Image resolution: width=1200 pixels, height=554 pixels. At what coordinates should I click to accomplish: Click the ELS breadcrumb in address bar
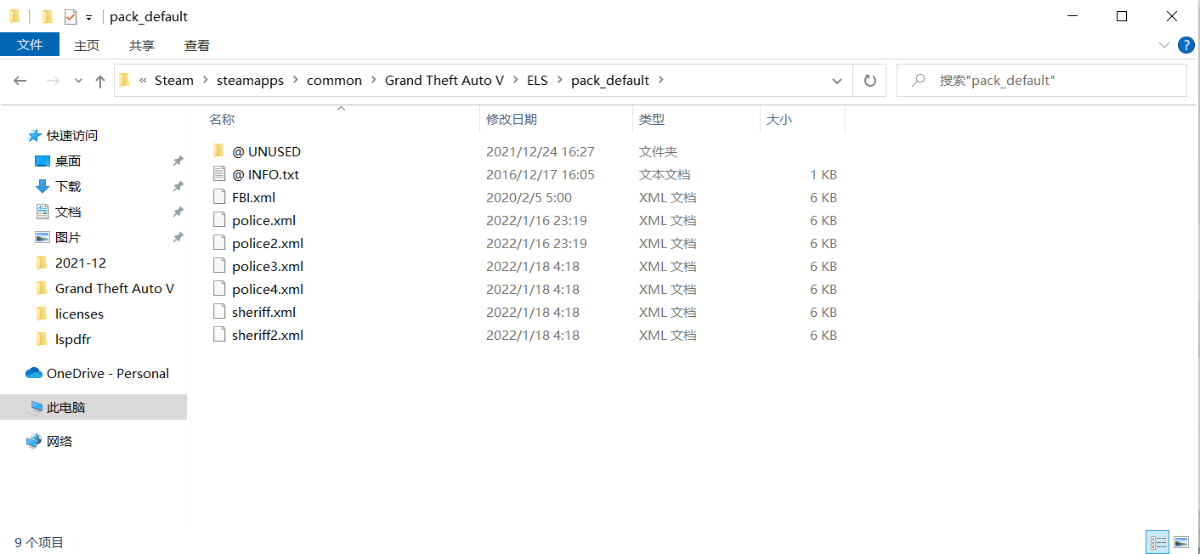[537, 80]
